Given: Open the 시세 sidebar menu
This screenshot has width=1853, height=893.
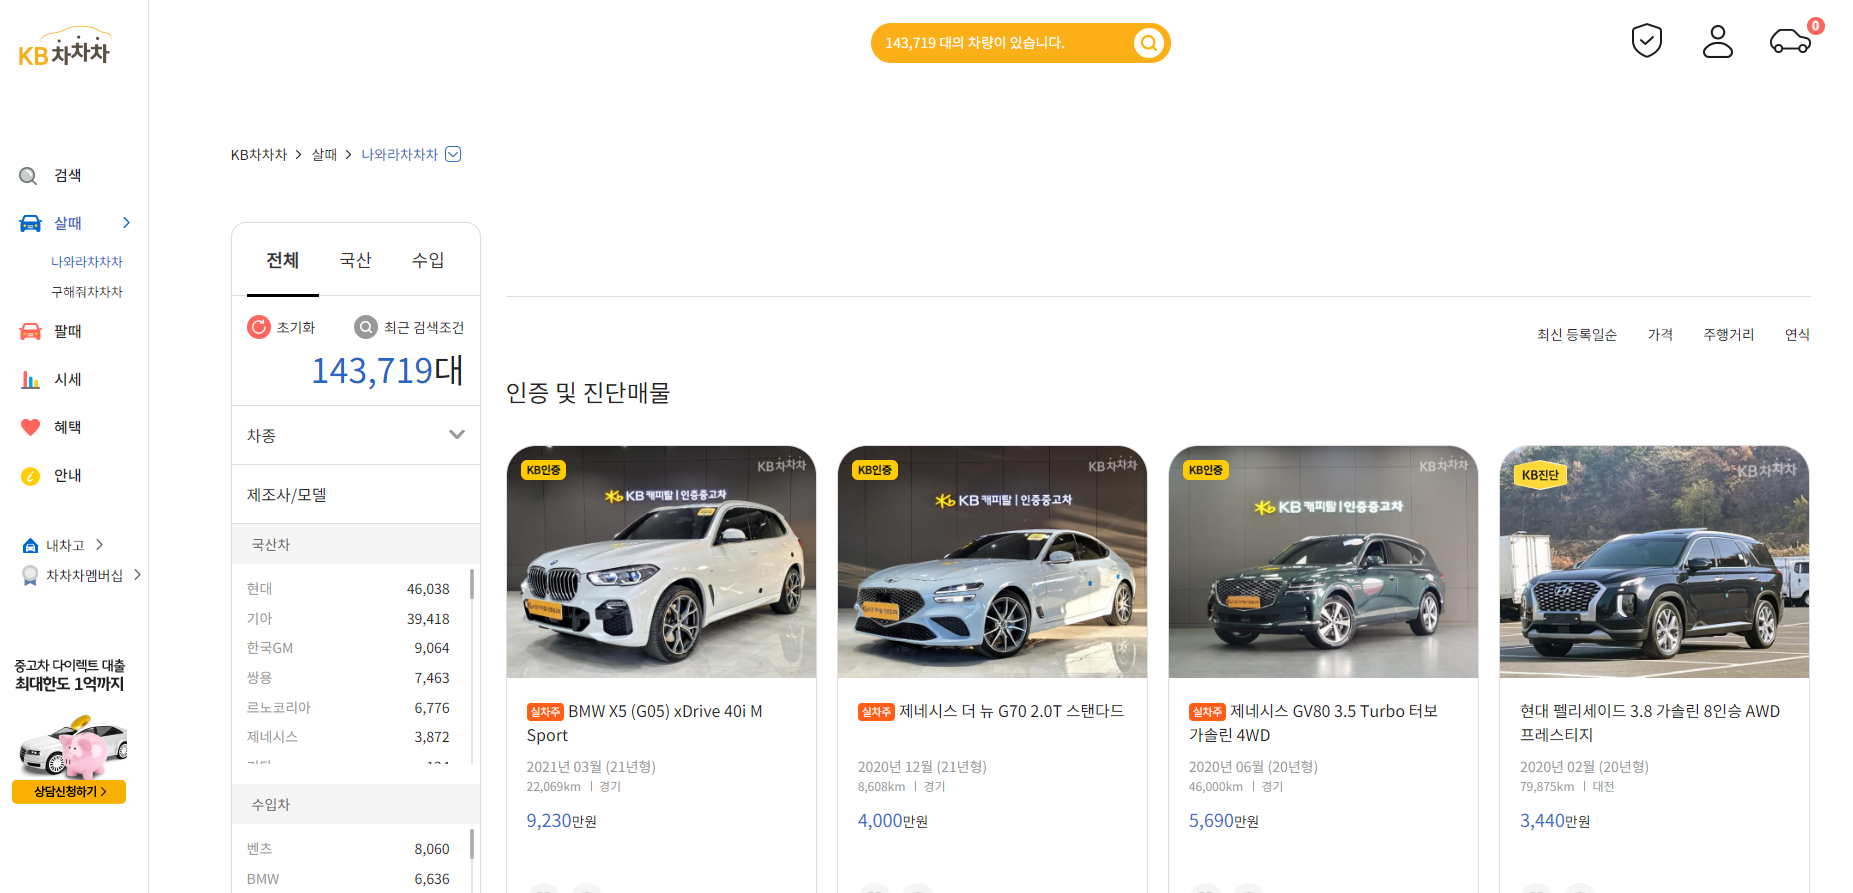Looking at the screenshot, I should [x=68, y=379].
